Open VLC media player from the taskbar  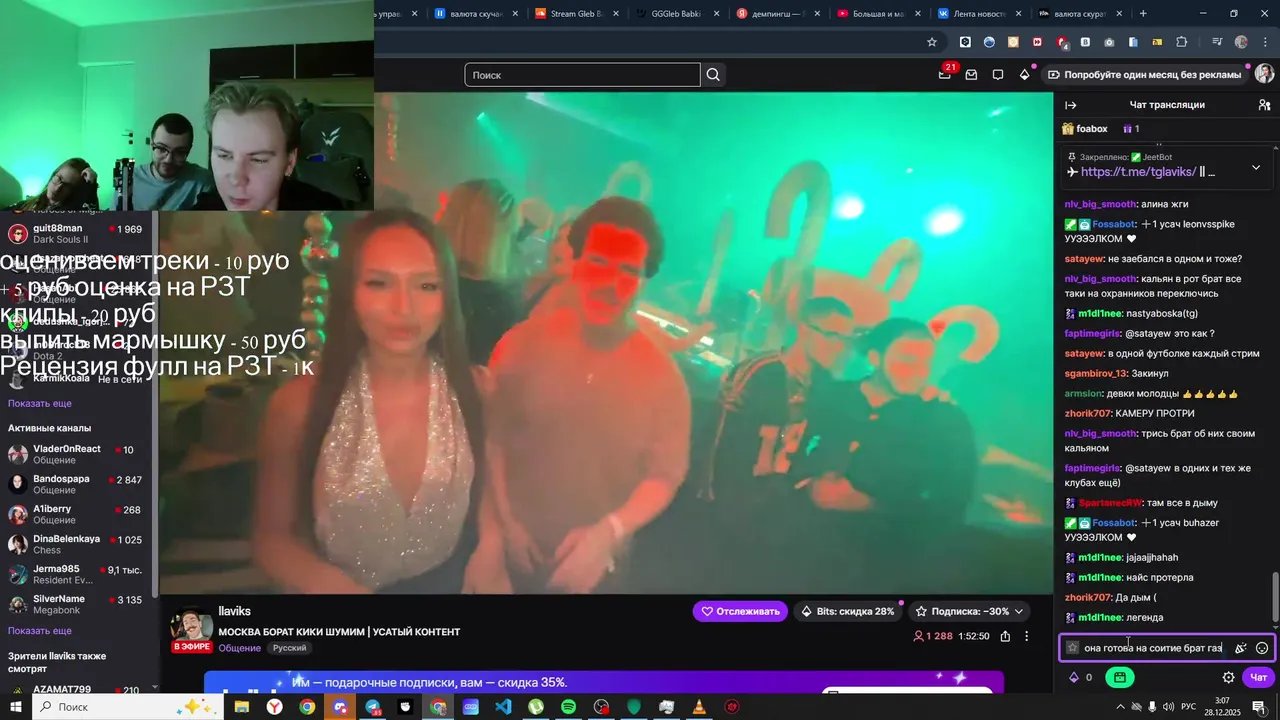point(699,707)
